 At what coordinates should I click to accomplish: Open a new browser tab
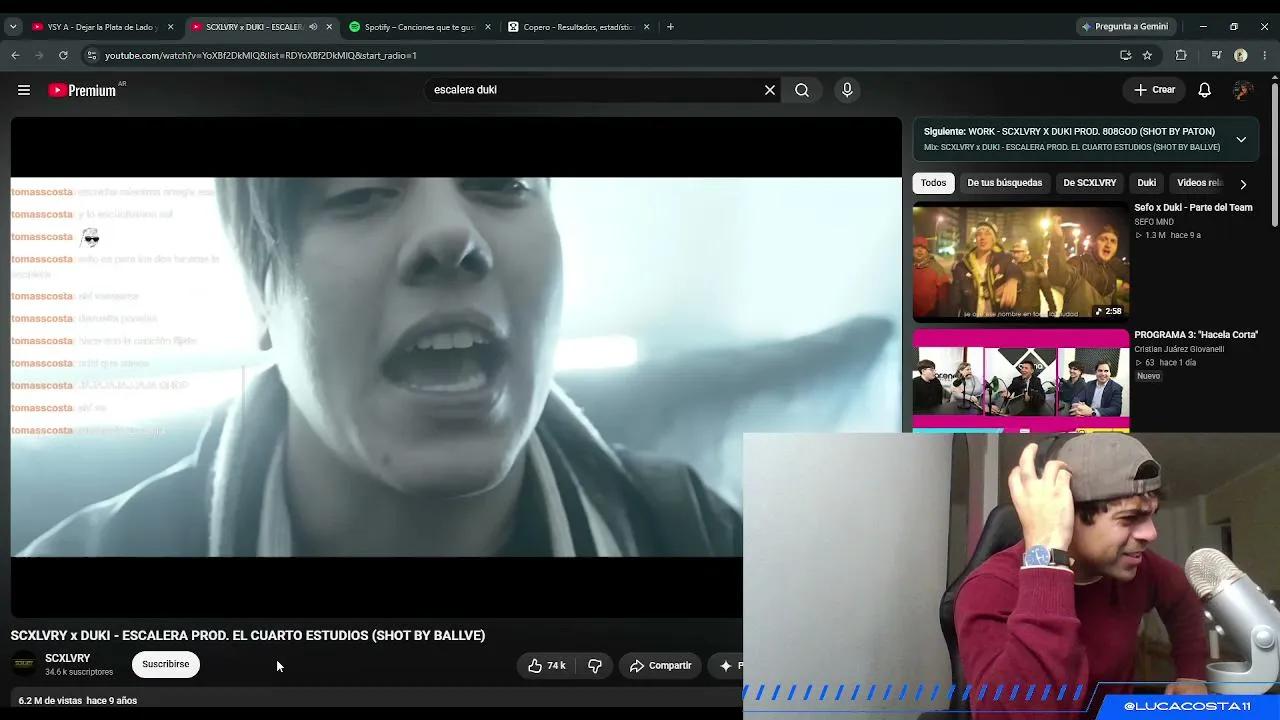[x=670, y=27]
